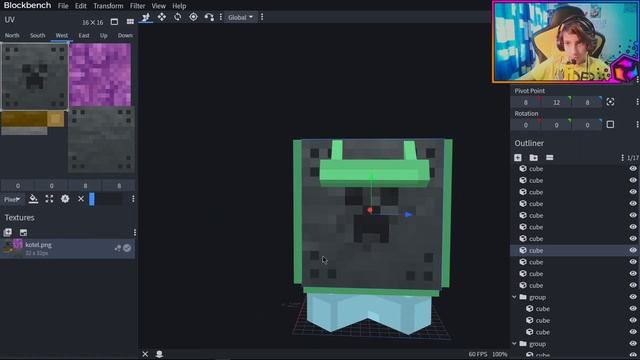Viewport: 640px width, 360px height.
Task: Click the Maximize UV corners icon
Action: coord(49,199)
